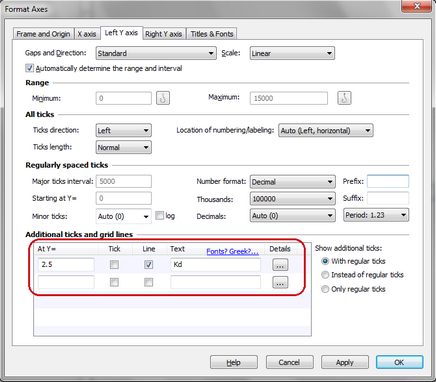Screen dimensions: 436x382
Task: Close the Format Axes dialog
Action: (x=417, y=6)
